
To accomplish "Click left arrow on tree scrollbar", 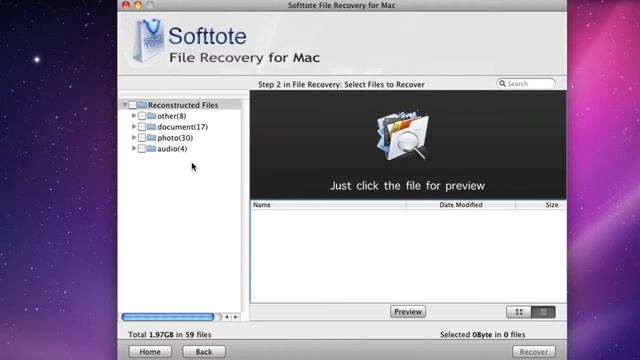I will point(227,317).
